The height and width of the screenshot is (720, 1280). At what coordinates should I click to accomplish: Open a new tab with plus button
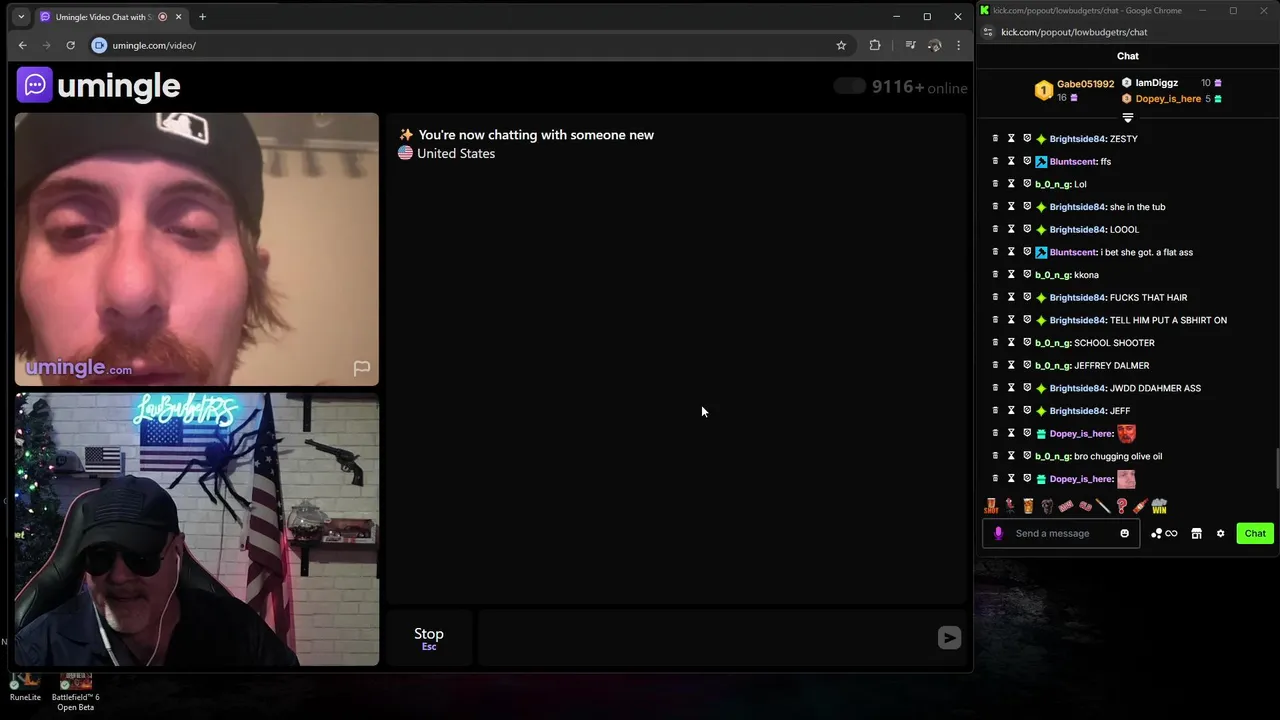pos(202,17)
